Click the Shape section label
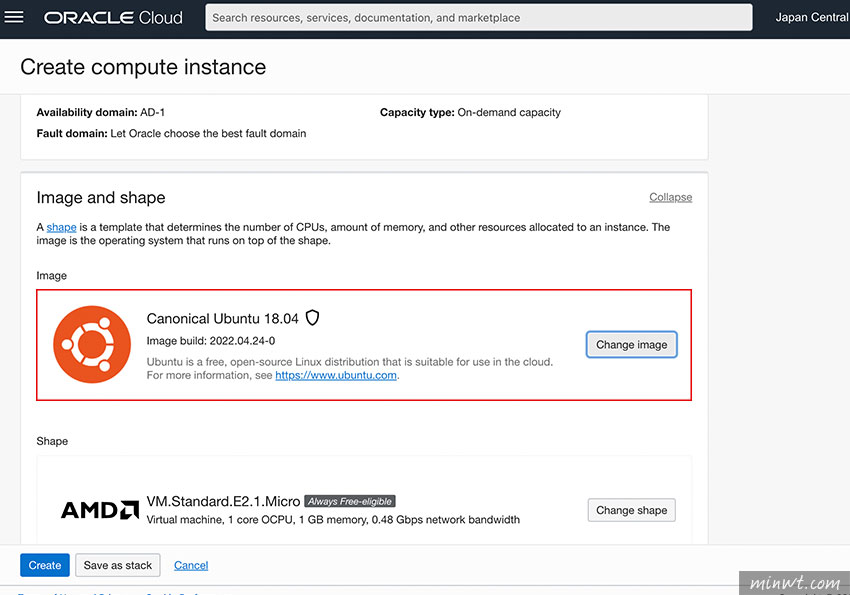This screenshot has width=850, height=595. coord(52,441)
